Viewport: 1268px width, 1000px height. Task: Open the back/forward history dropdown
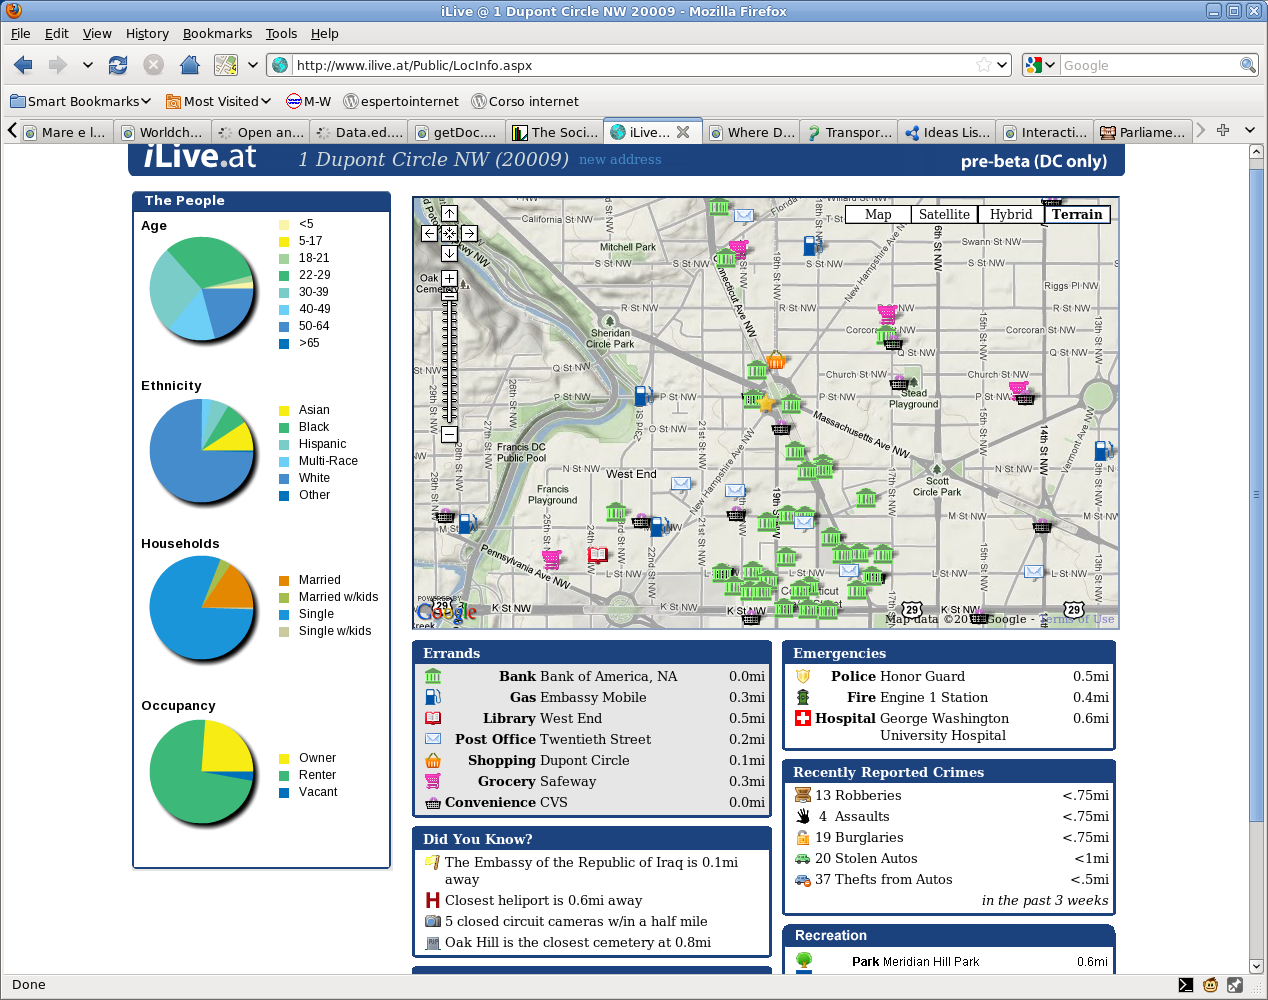[88, 65]
